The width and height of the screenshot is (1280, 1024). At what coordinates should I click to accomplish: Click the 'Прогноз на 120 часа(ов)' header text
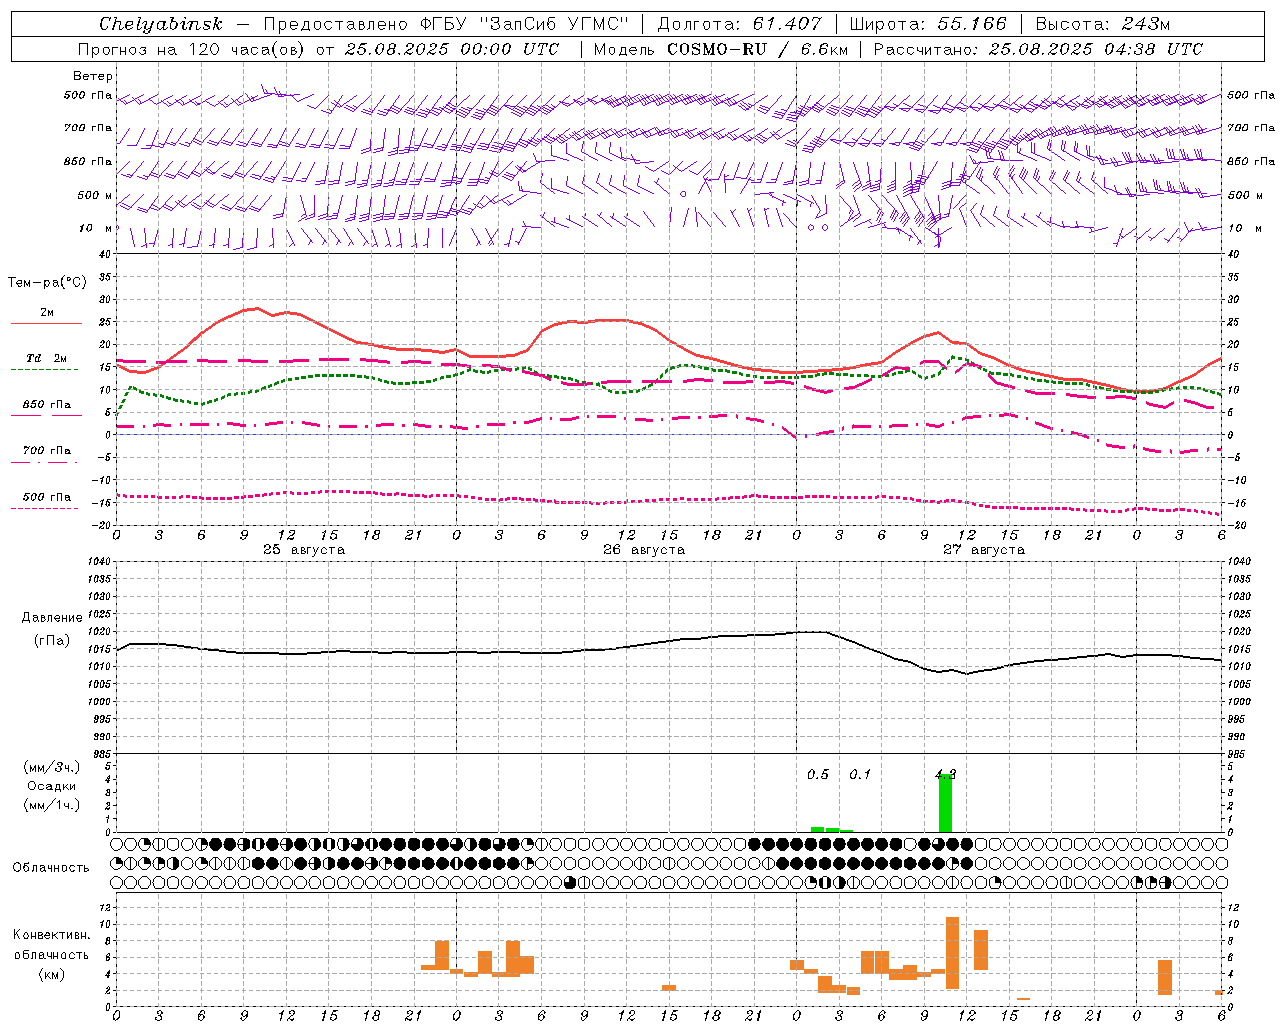pyautogui.click(x=192, y=49)
